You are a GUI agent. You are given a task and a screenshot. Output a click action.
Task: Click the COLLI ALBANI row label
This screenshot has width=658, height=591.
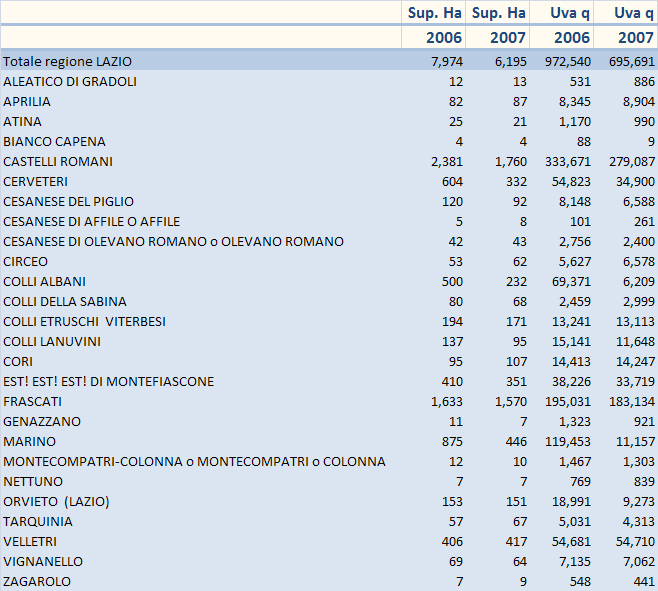(44, 282)
